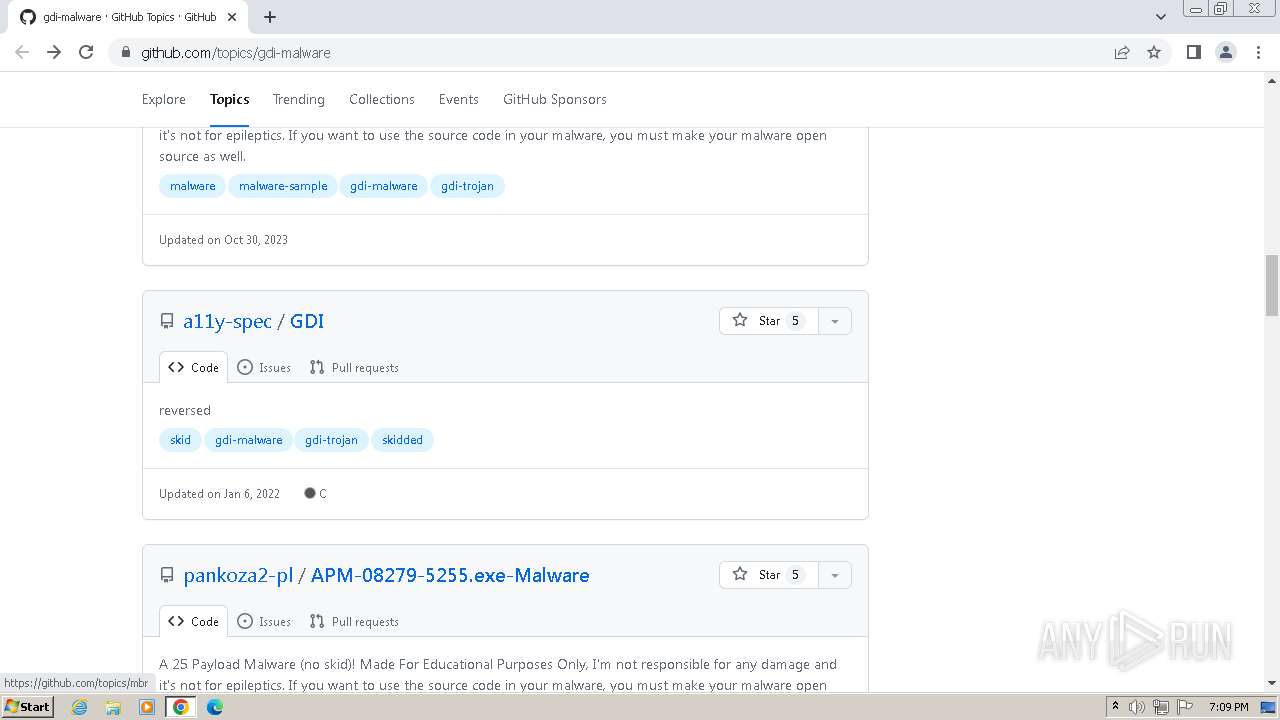Click the 'Updated on Oct 30, 2023' text
Viewport: 1280px width, 720px height.
point(223,240)
